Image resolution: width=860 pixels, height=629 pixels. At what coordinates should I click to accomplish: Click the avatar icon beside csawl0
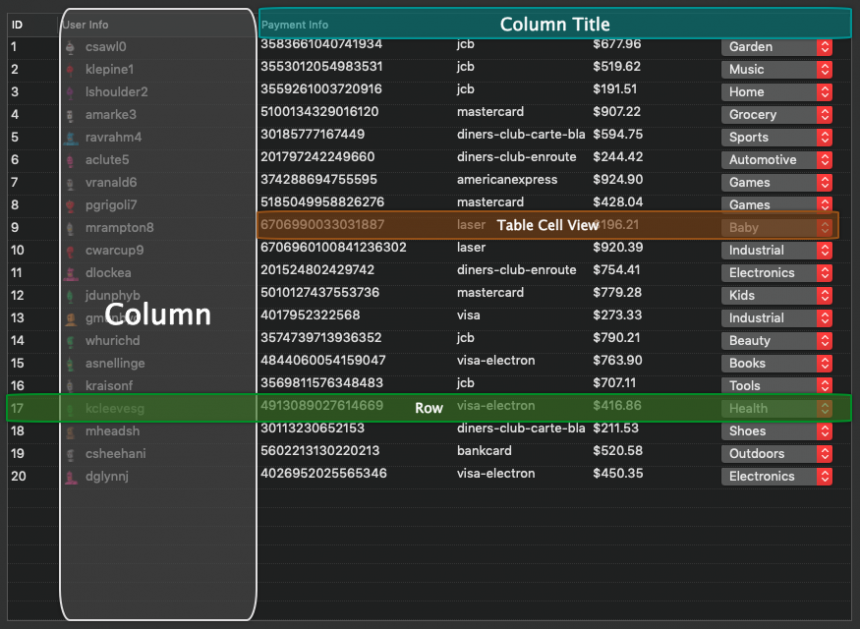(69, 47)
